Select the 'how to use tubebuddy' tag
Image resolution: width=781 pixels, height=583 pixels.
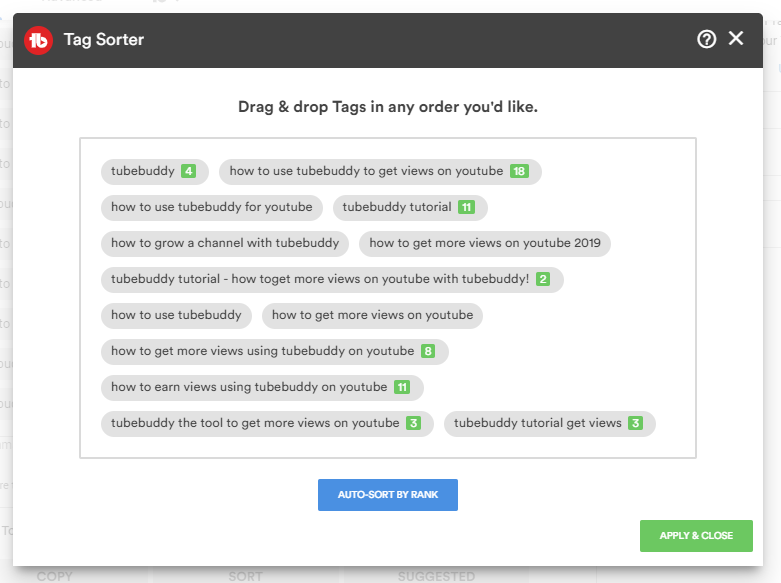(x=176, y=315)
